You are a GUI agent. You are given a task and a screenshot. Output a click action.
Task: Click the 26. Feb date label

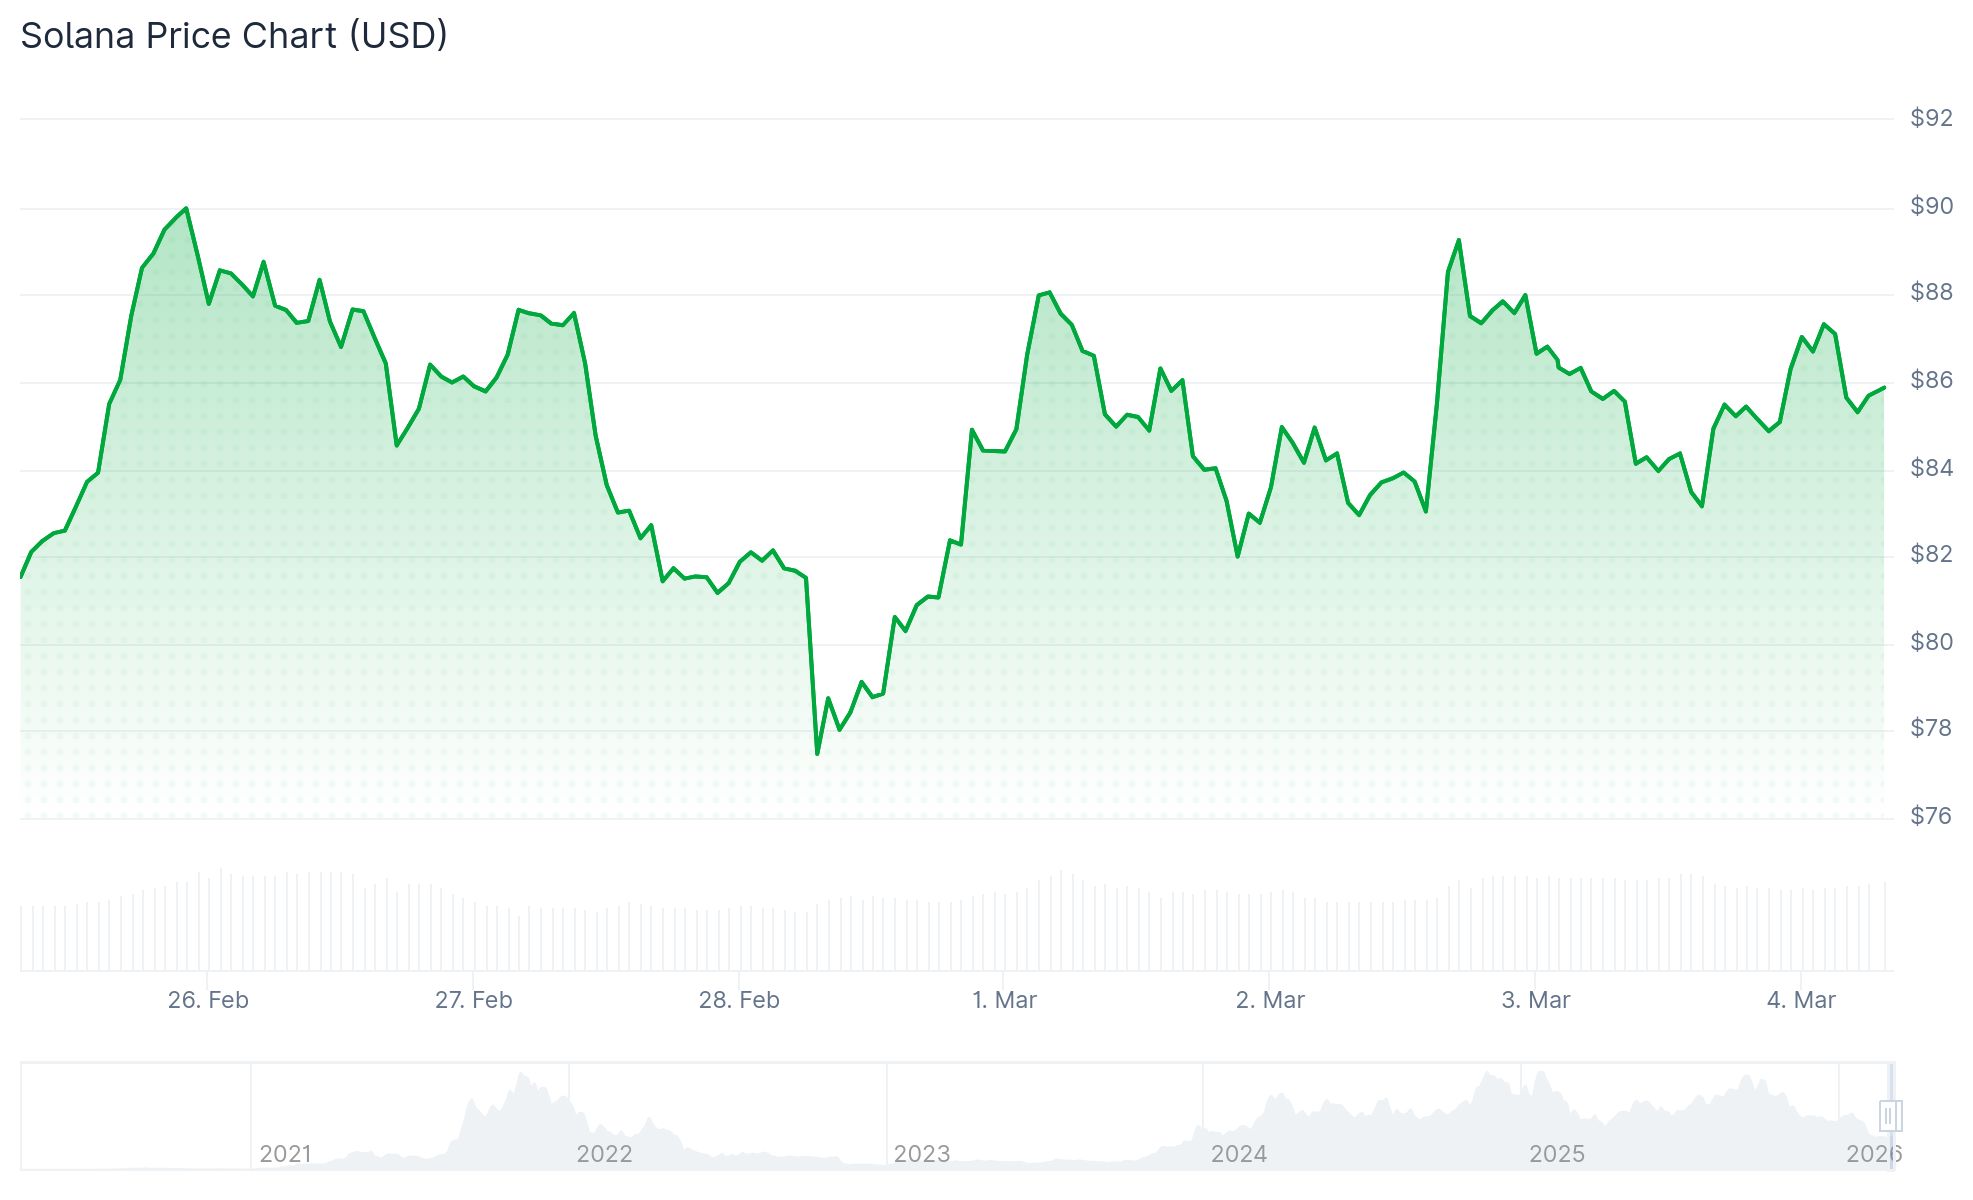pos(208,1000)
